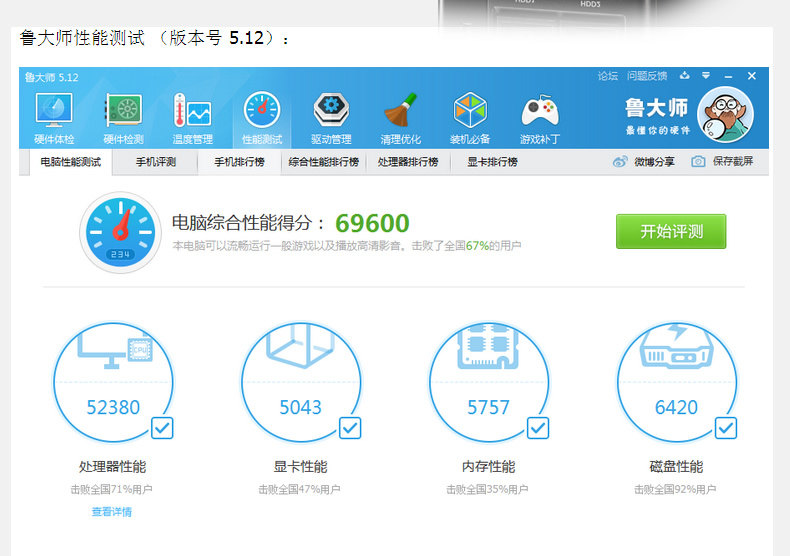Click the memory performance circle 5757

point(489,382)
